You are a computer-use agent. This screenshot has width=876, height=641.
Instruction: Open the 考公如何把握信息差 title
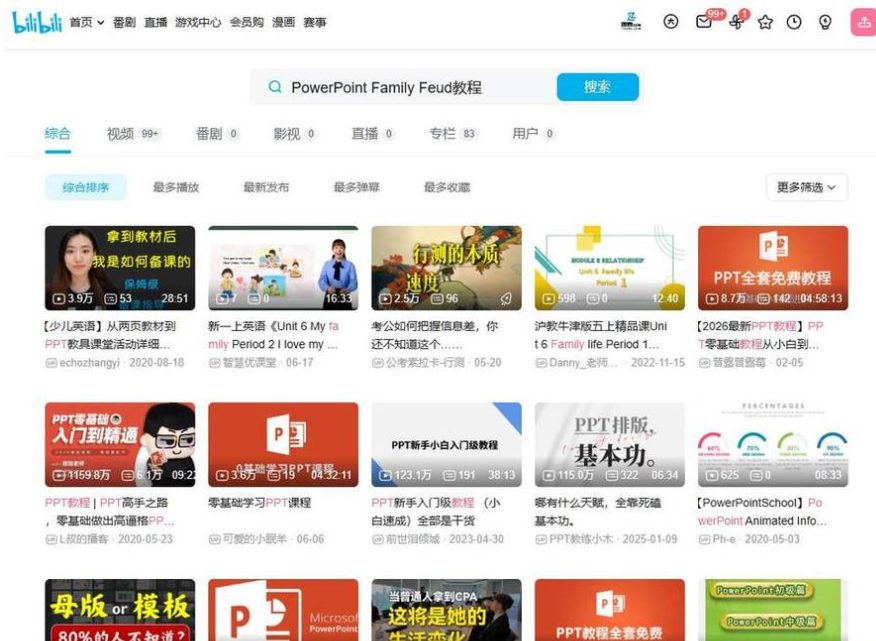(435, 335)
